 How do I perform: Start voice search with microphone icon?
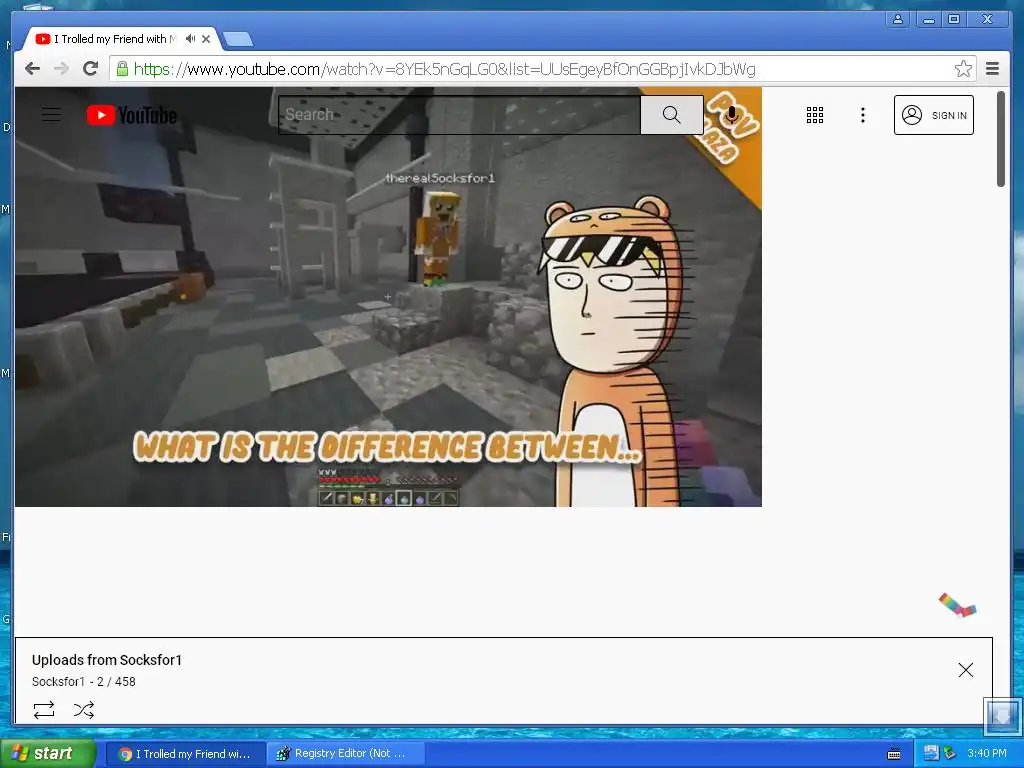point(732,115)
